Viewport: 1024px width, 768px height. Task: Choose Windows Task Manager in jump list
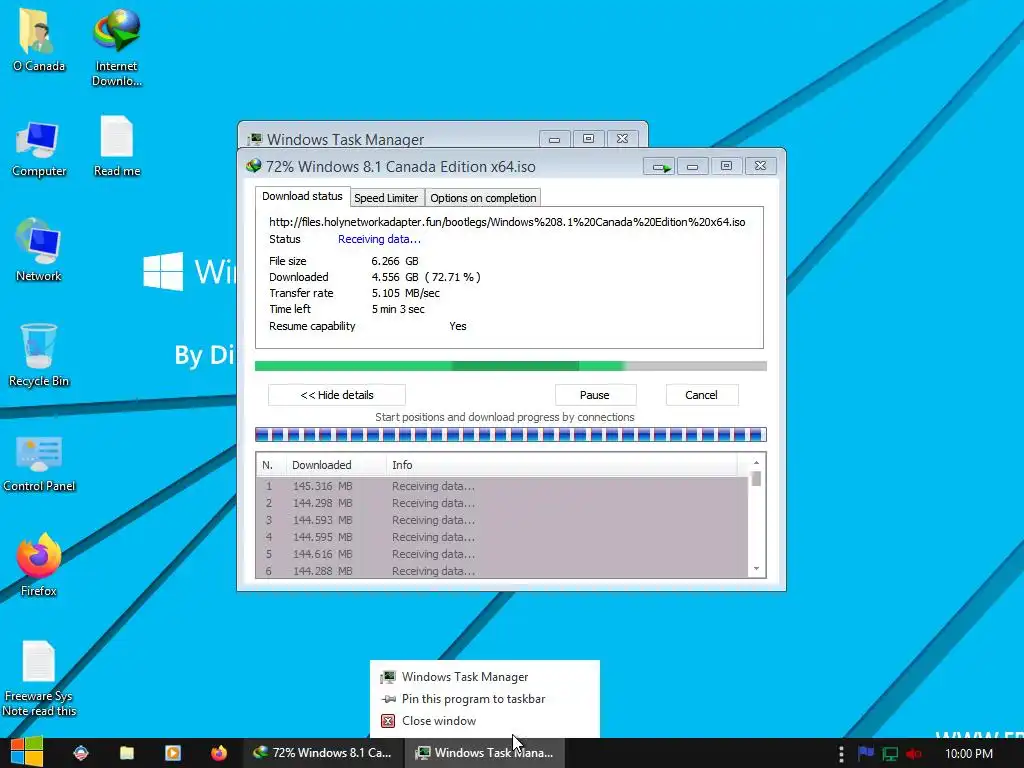(x=485, y=677)
